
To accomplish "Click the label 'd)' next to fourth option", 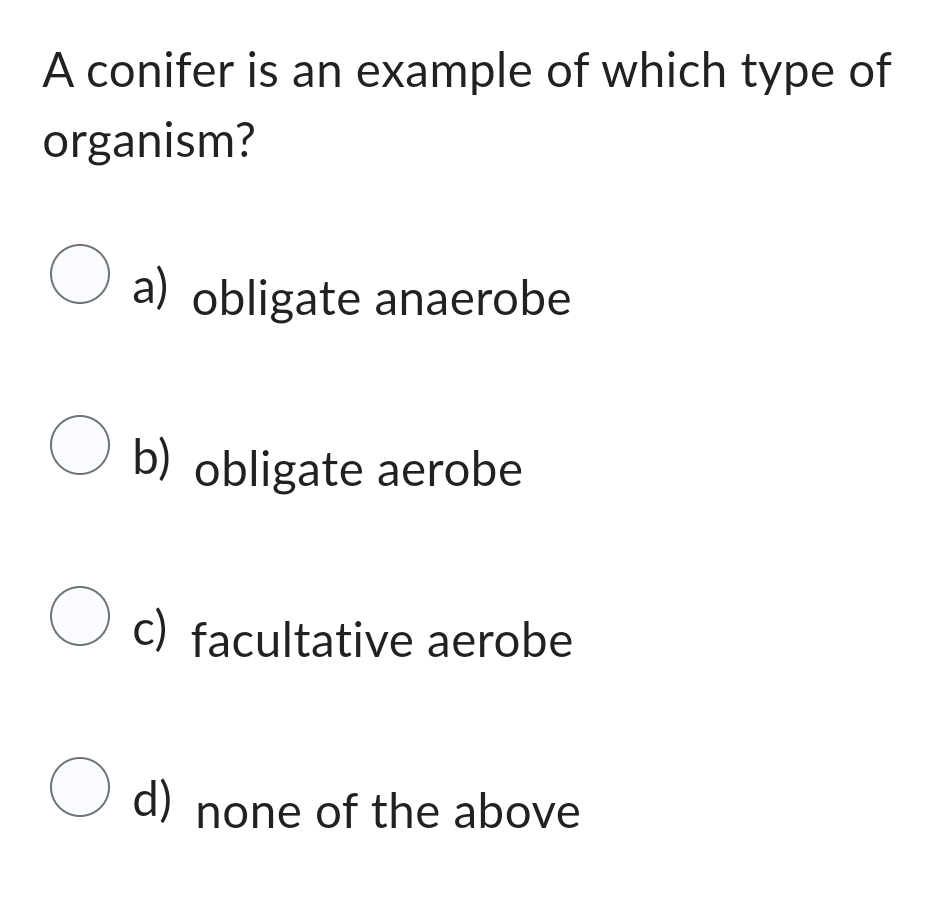I will tap(151, 801).
